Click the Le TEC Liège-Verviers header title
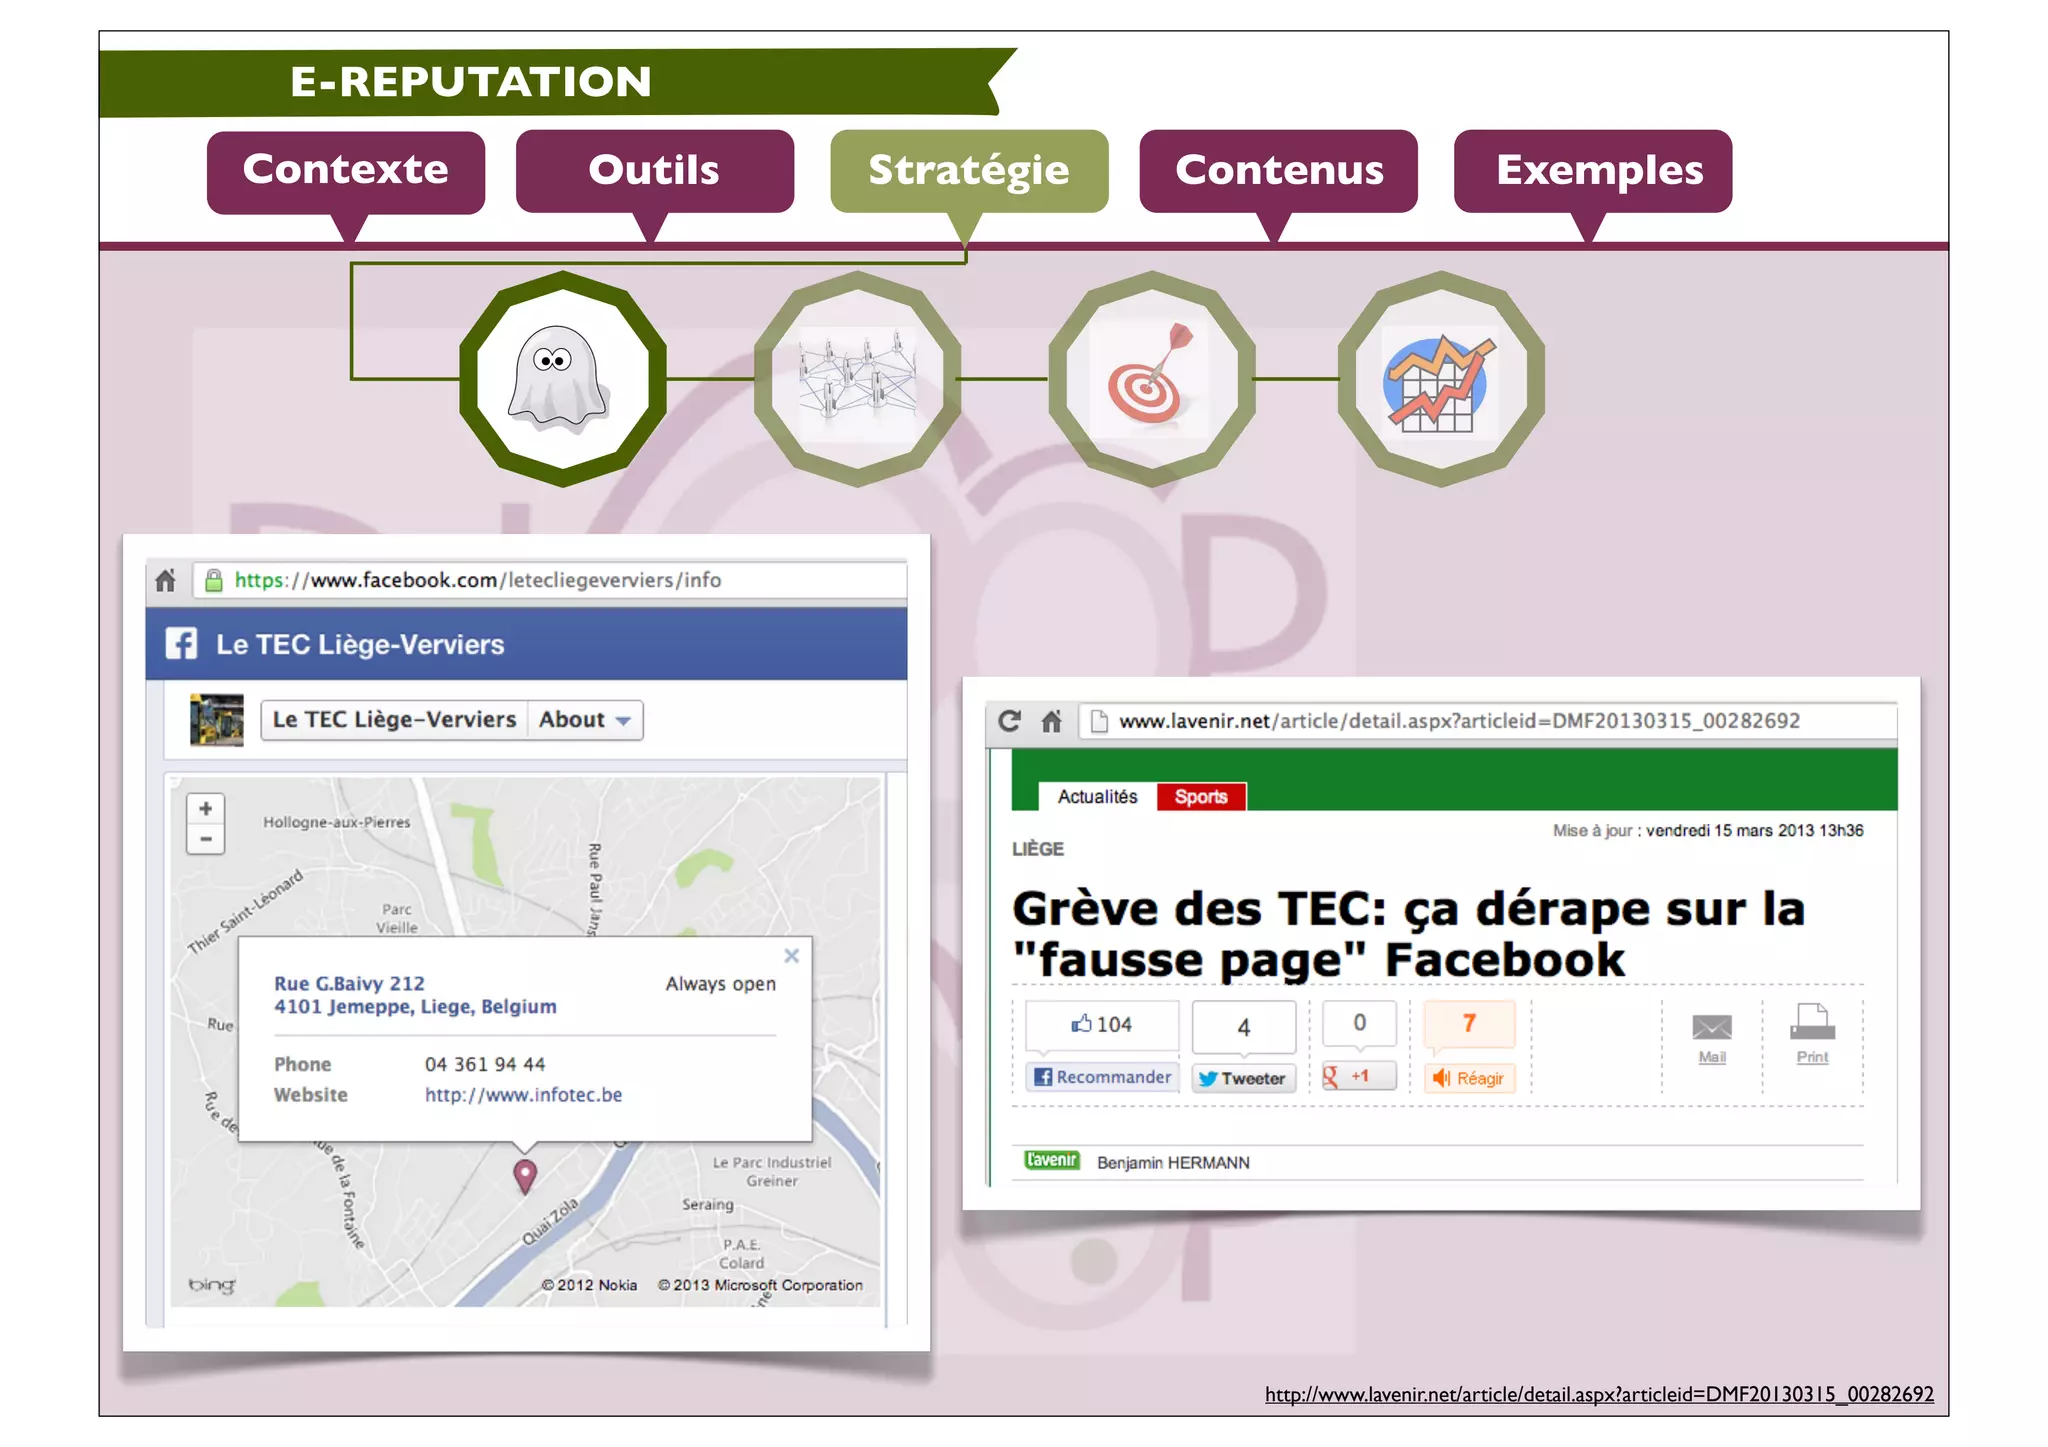 point(360,645)
